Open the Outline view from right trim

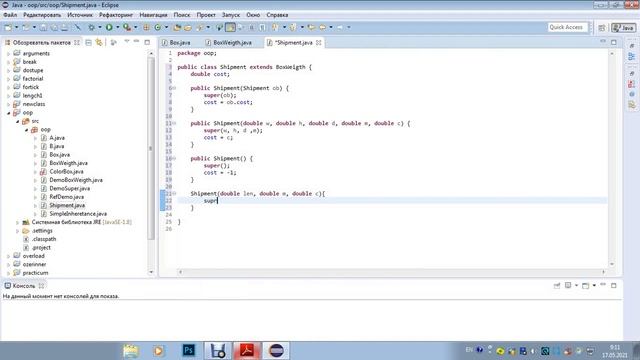tap(632, 56)
